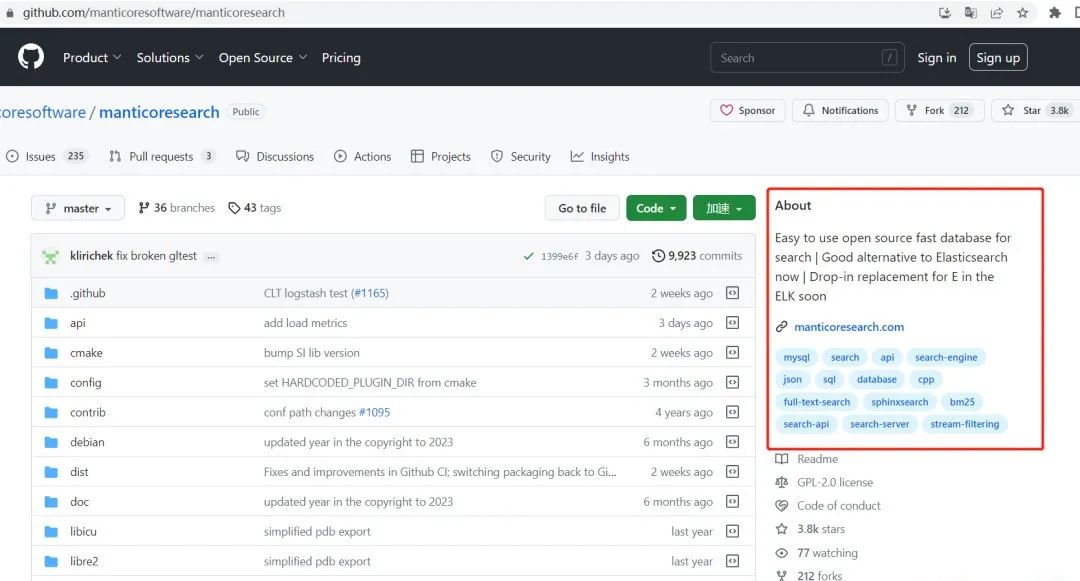This screenshot has height=581, width=1080.
Task: Open the master branch dropdown
Action: coord(78,208)
